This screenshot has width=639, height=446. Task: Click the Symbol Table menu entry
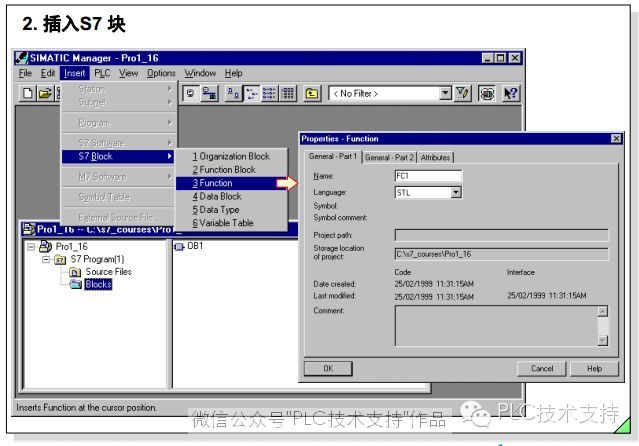coord(118,197)
